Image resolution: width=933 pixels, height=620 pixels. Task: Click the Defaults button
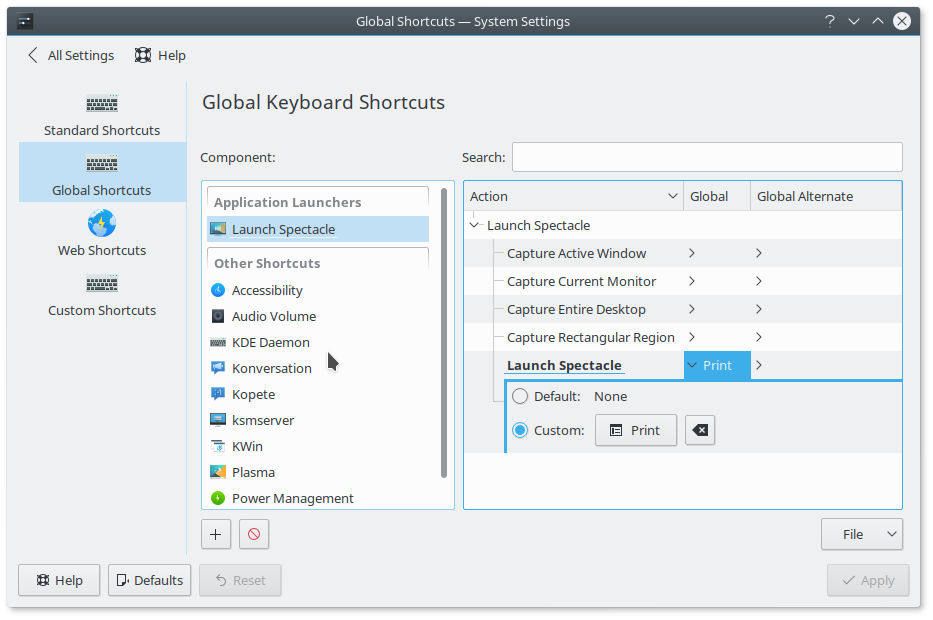tap(149, 580)
